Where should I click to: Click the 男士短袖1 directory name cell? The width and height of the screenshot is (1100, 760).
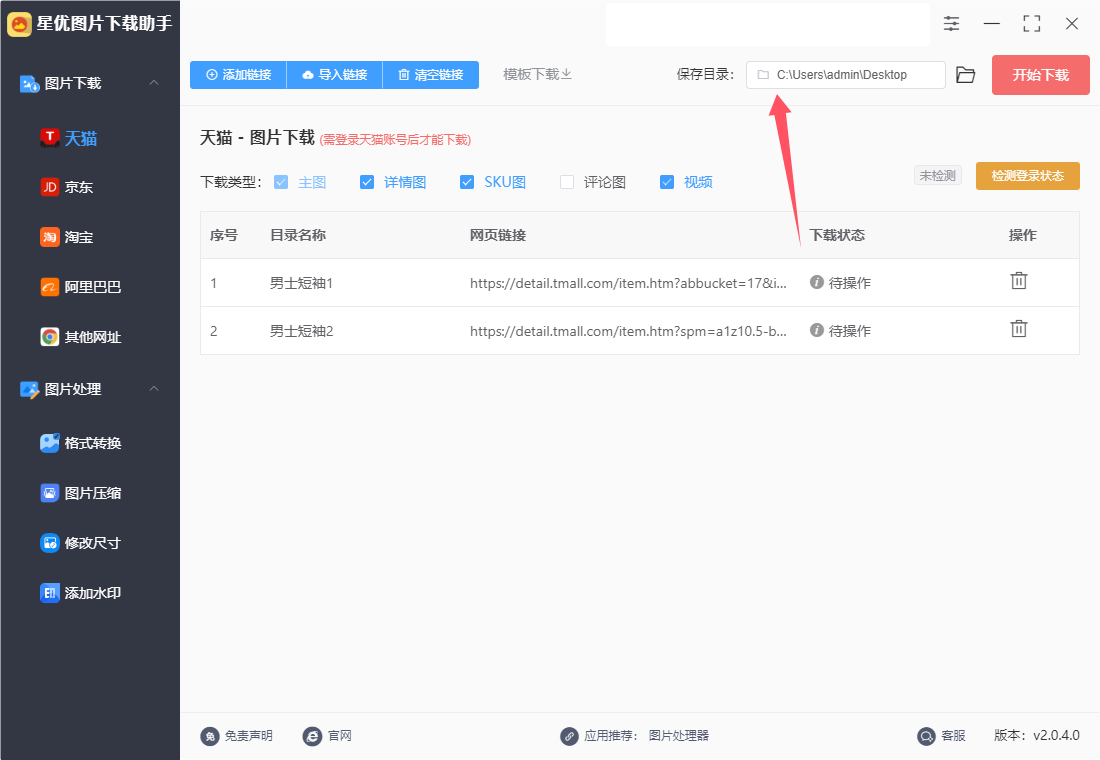(x=302, y=283)
